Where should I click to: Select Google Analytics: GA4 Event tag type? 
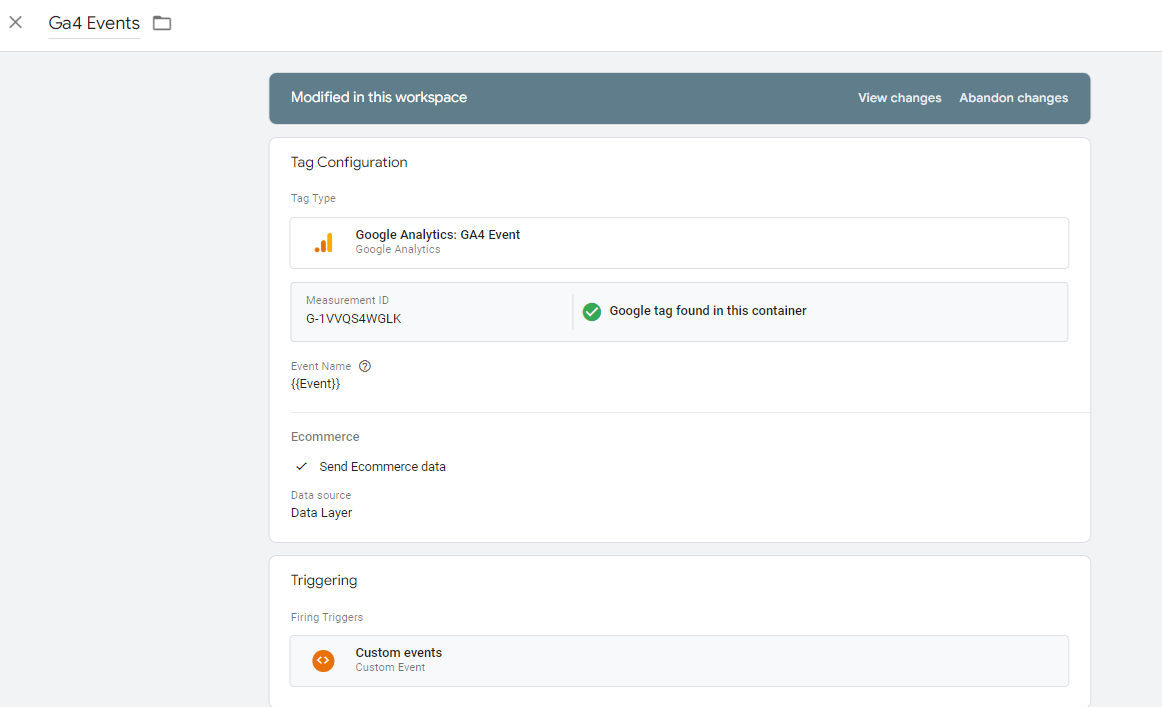tap(679, 242)
